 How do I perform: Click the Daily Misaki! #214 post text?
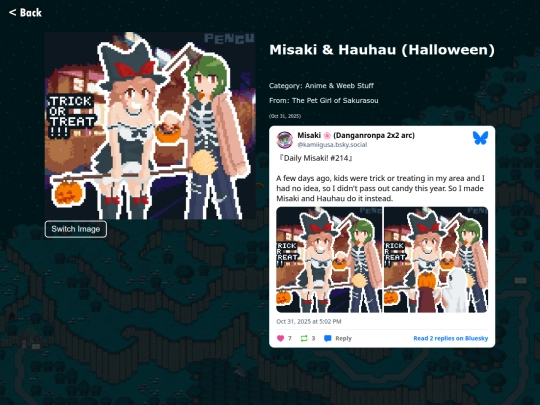coord(315,158)
